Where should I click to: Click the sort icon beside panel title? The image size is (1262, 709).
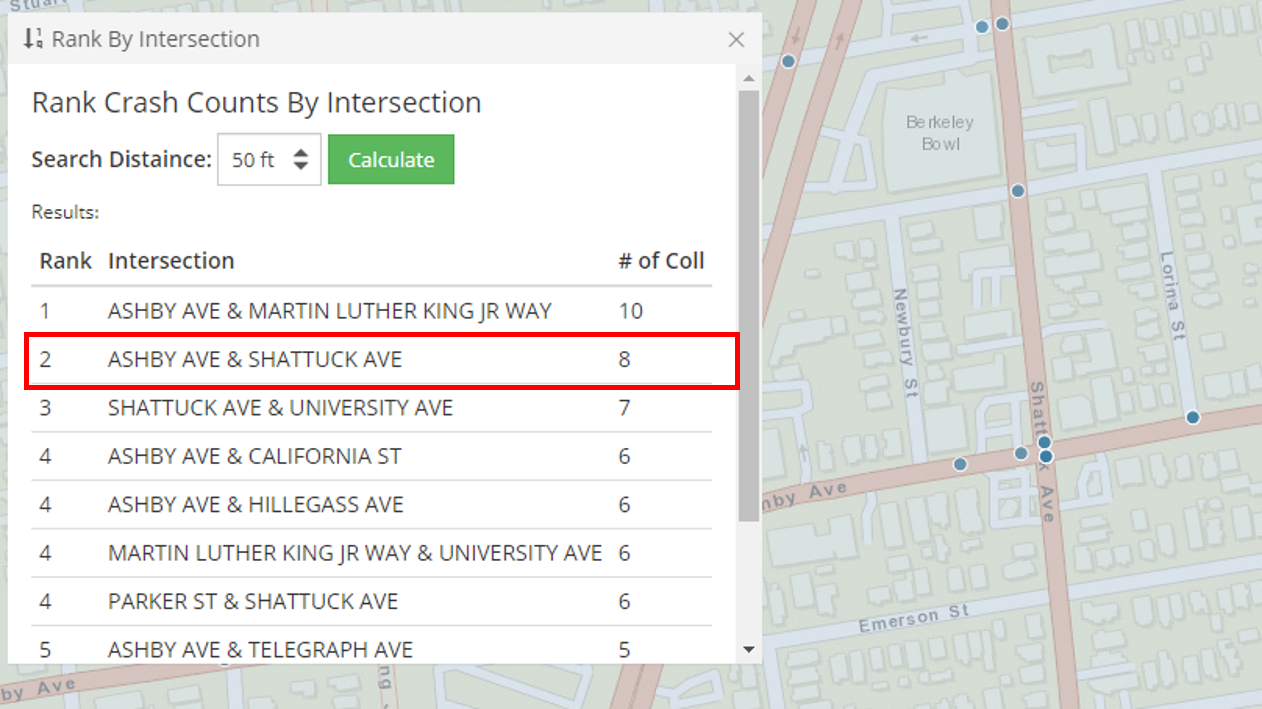33,39
